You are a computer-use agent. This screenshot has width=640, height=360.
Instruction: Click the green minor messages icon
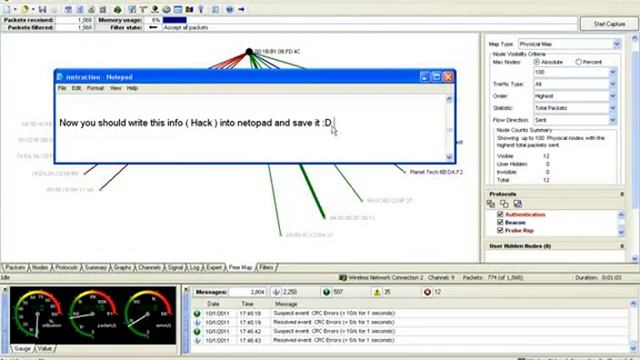coord(326,292)
